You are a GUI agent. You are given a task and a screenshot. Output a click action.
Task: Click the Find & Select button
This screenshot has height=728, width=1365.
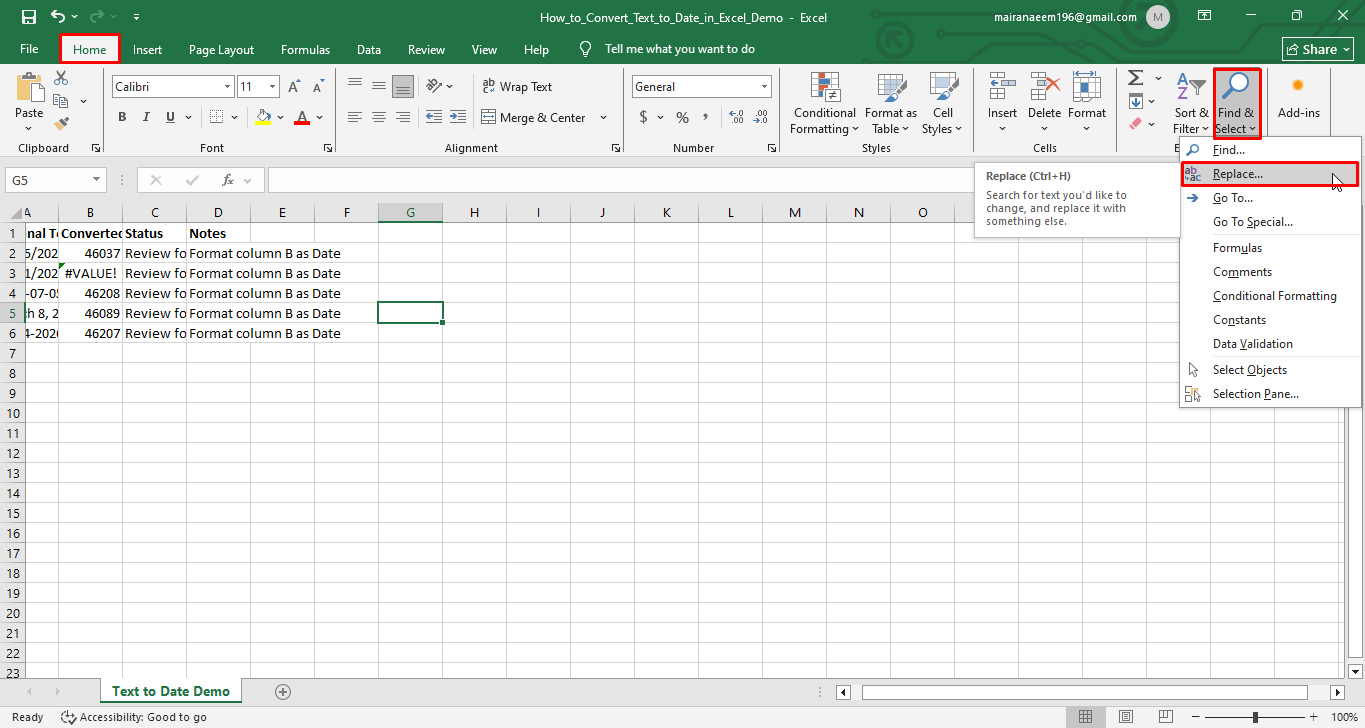[x=1236, y=103]
